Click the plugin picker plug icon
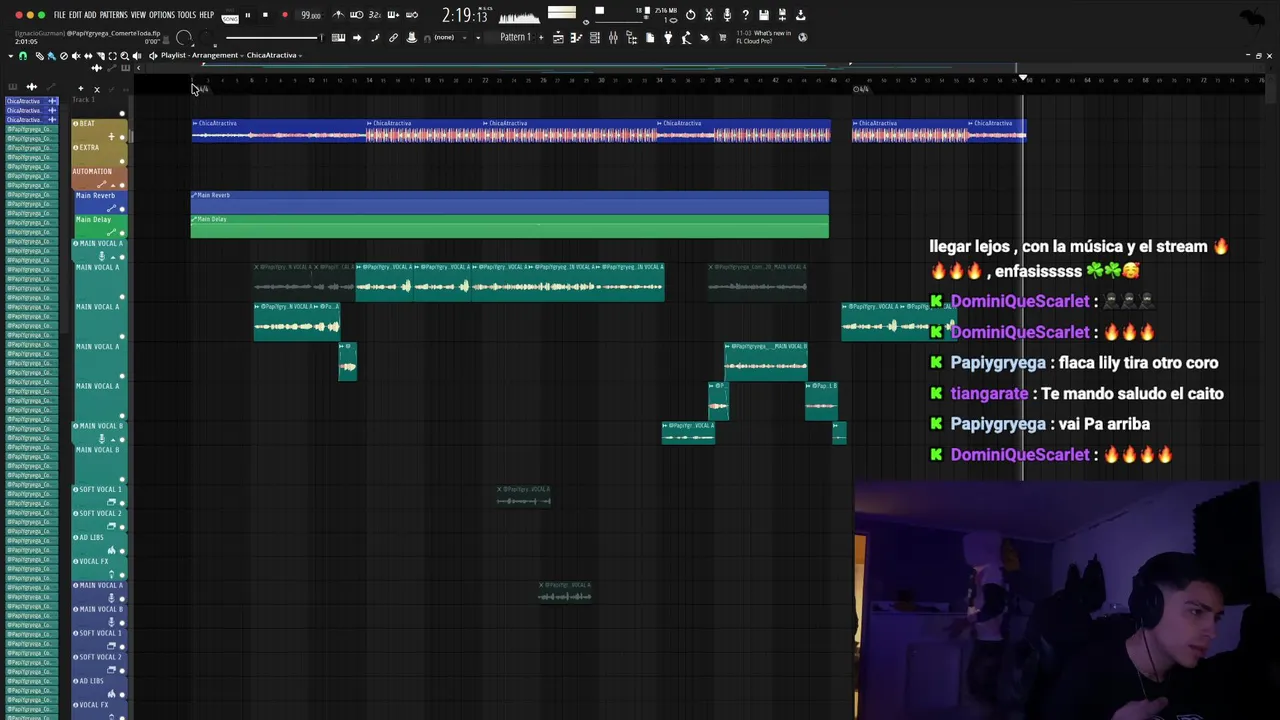The width and height of the screenshot is (1280, 720). pos(668,38)
